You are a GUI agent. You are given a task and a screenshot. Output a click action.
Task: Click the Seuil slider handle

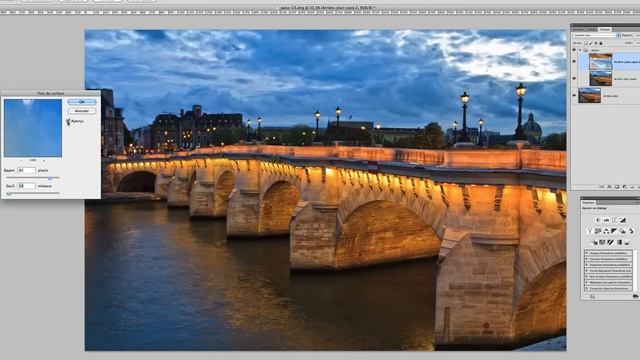point(9,193)
